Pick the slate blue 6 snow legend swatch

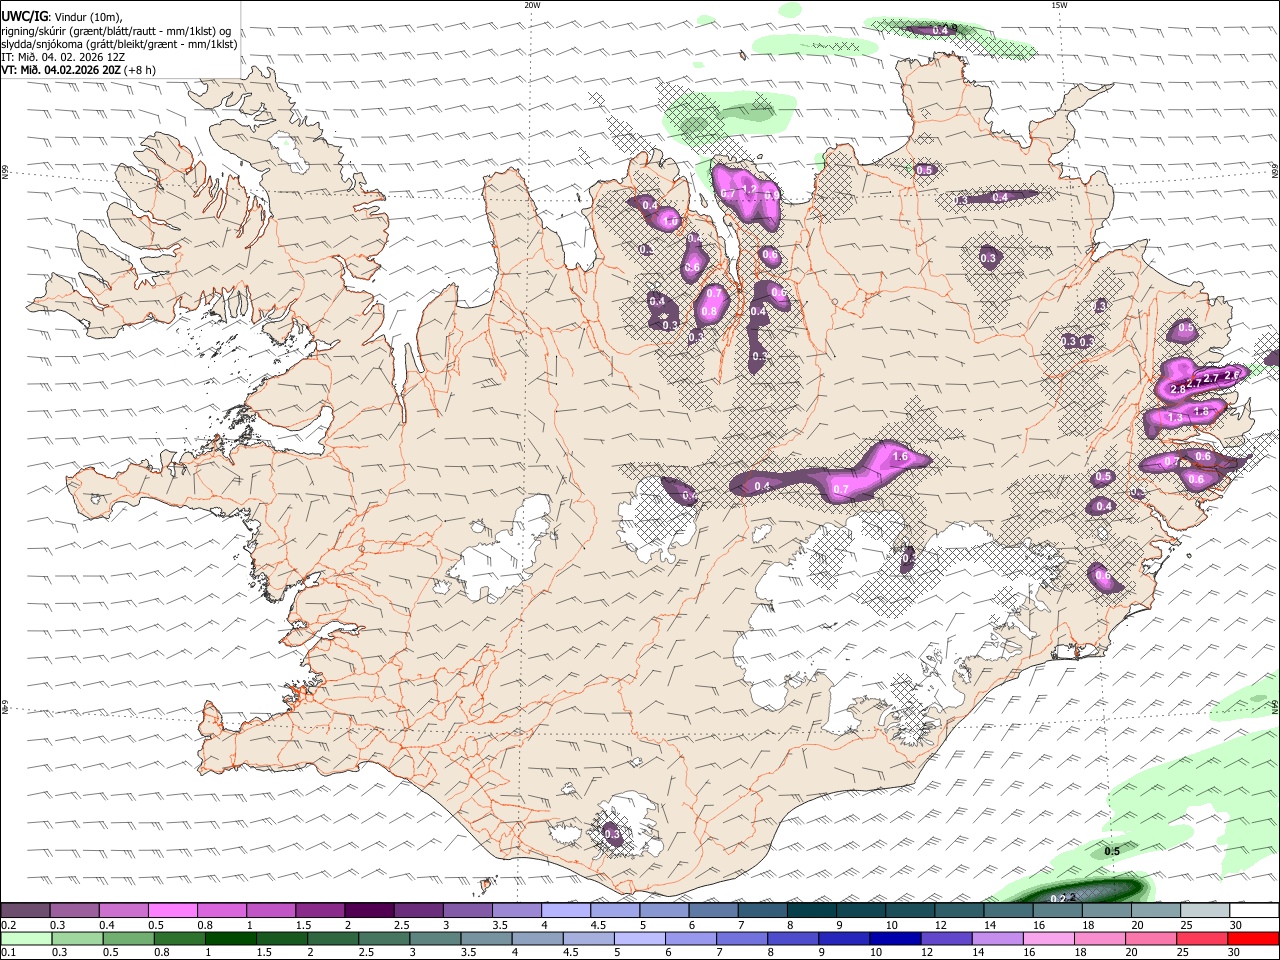pyautogui.click(x=714, y=911)
